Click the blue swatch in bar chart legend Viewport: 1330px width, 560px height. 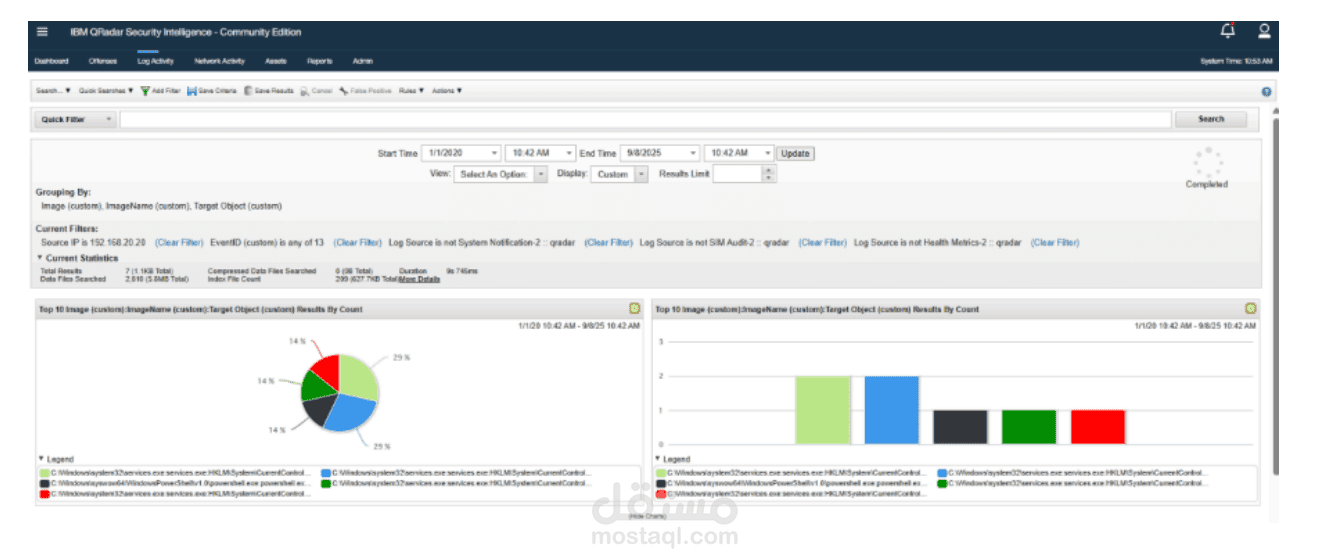click(x=943, y=471)
